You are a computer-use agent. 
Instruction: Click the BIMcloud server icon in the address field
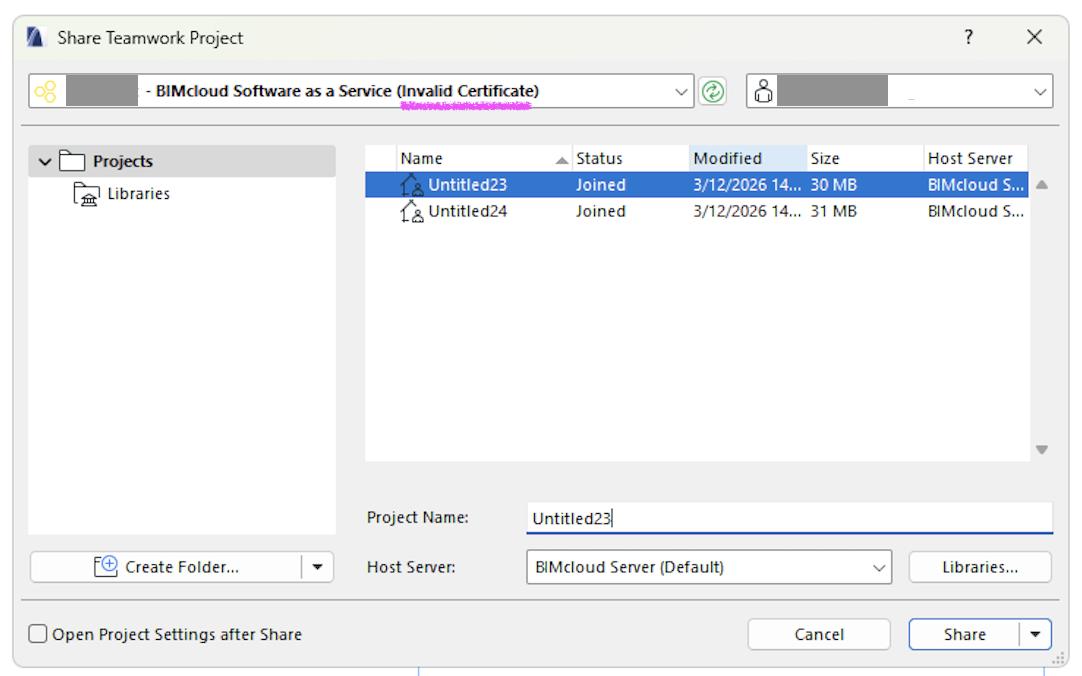pyautogui.click(x=46, y=91)
